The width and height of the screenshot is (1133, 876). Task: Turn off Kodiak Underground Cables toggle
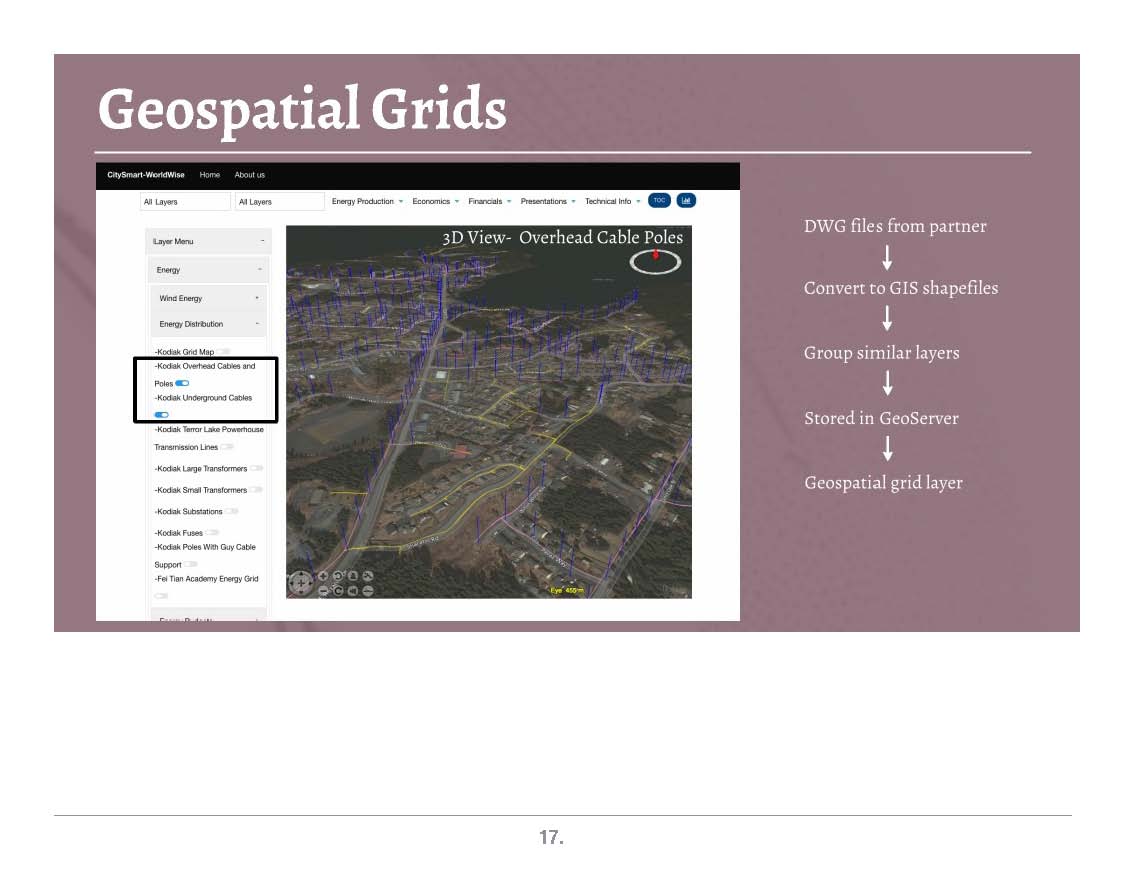[161, 414]
